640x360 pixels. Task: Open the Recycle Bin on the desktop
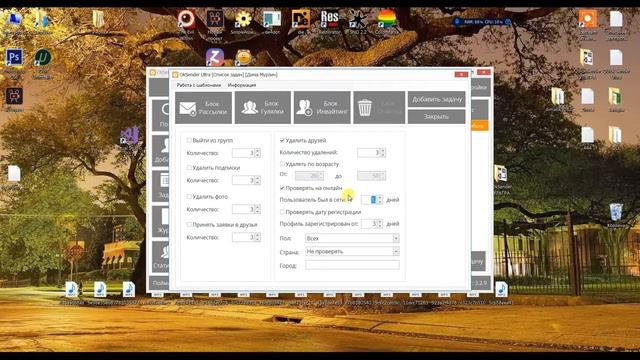[x=616, y=212]
